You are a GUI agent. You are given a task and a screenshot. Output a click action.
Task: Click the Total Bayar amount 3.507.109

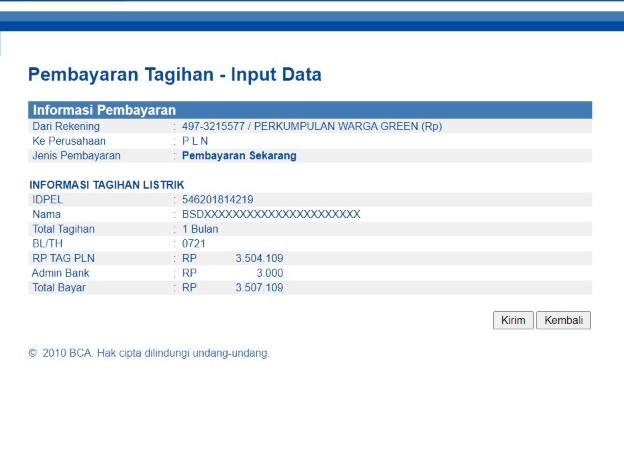pyautogui.click(x=259, y=287)
